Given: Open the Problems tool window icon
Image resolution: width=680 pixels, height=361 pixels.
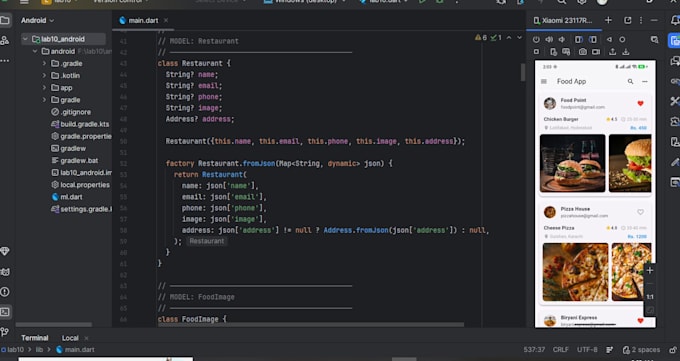Looking at the screenshot, I should tap(5, 292).
